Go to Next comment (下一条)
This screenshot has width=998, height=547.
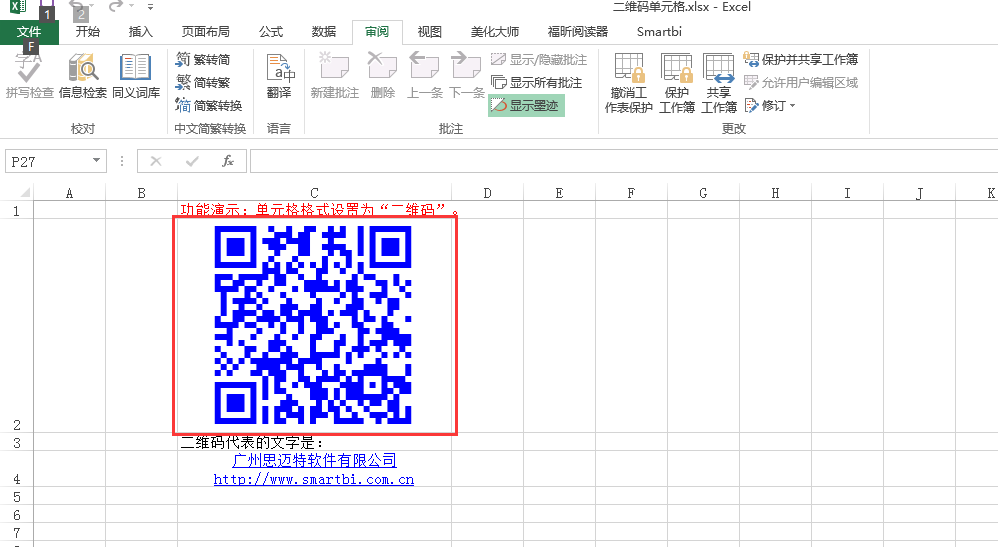467,76
